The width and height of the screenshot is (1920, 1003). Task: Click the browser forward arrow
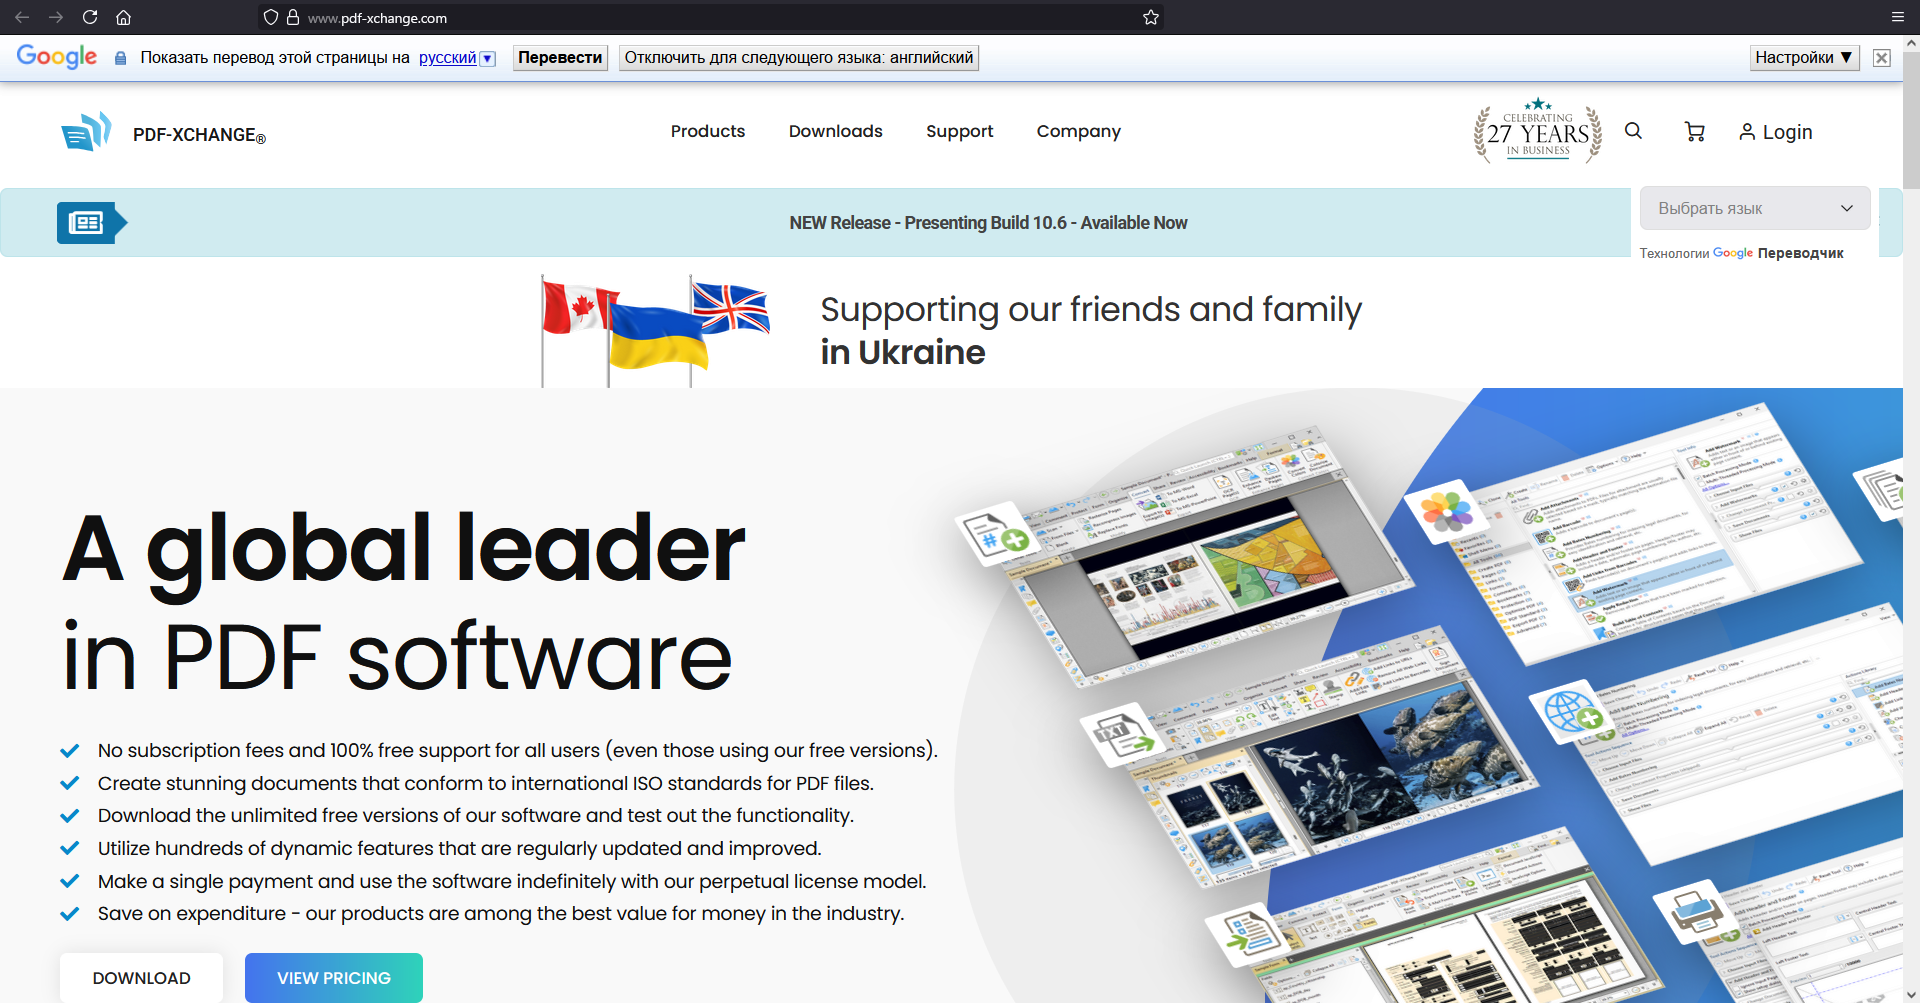click(x=56, y=17)
